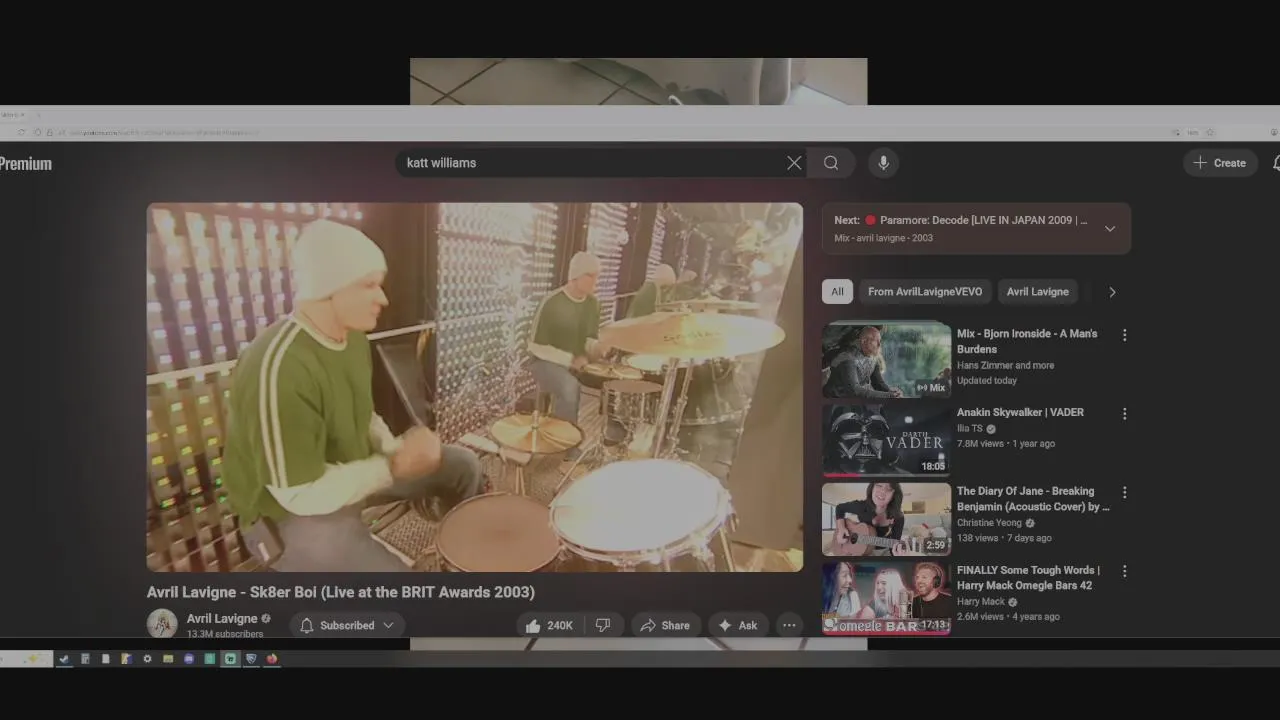
Task: Open Avril Lavigne channel avatar
Action: pyautogui.click(x=162, y=624)
